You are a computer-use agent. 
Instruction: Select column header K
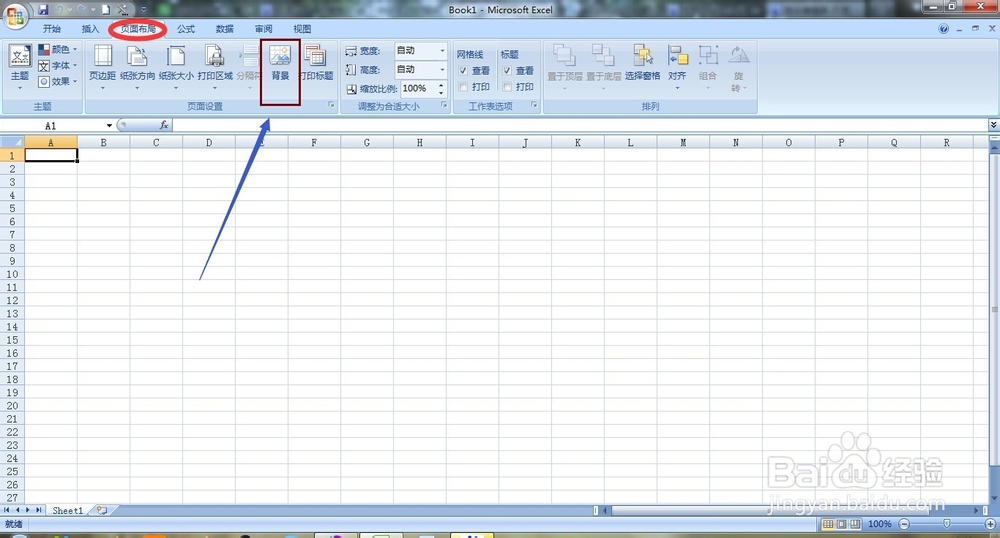pos(578,143)
